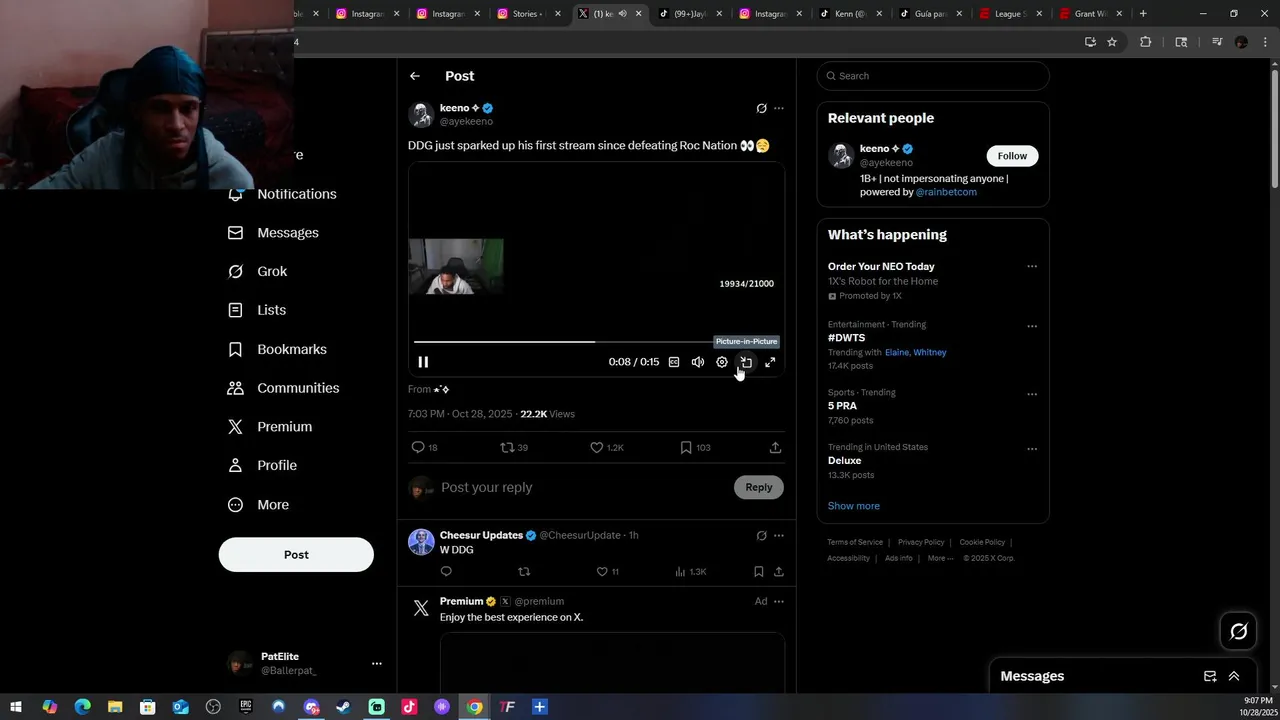The width and height of the screenshot is (1280, 720).
Task: Expand More footer options
Action: [x=940, y=558]
